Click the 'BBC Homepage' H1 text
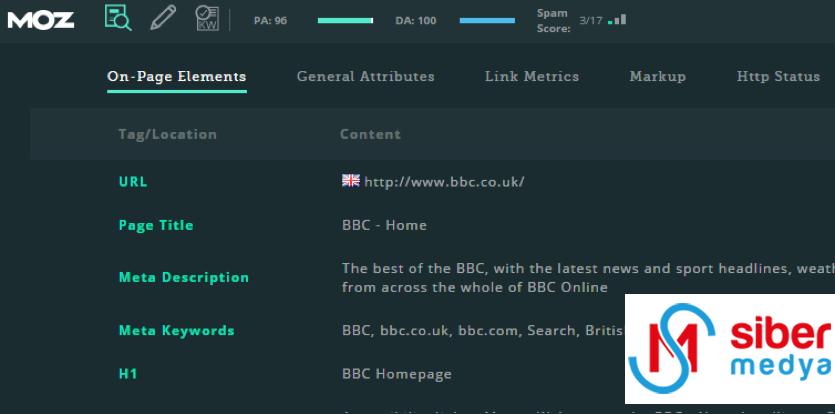The image size is (835, 414). click(397, 374)
